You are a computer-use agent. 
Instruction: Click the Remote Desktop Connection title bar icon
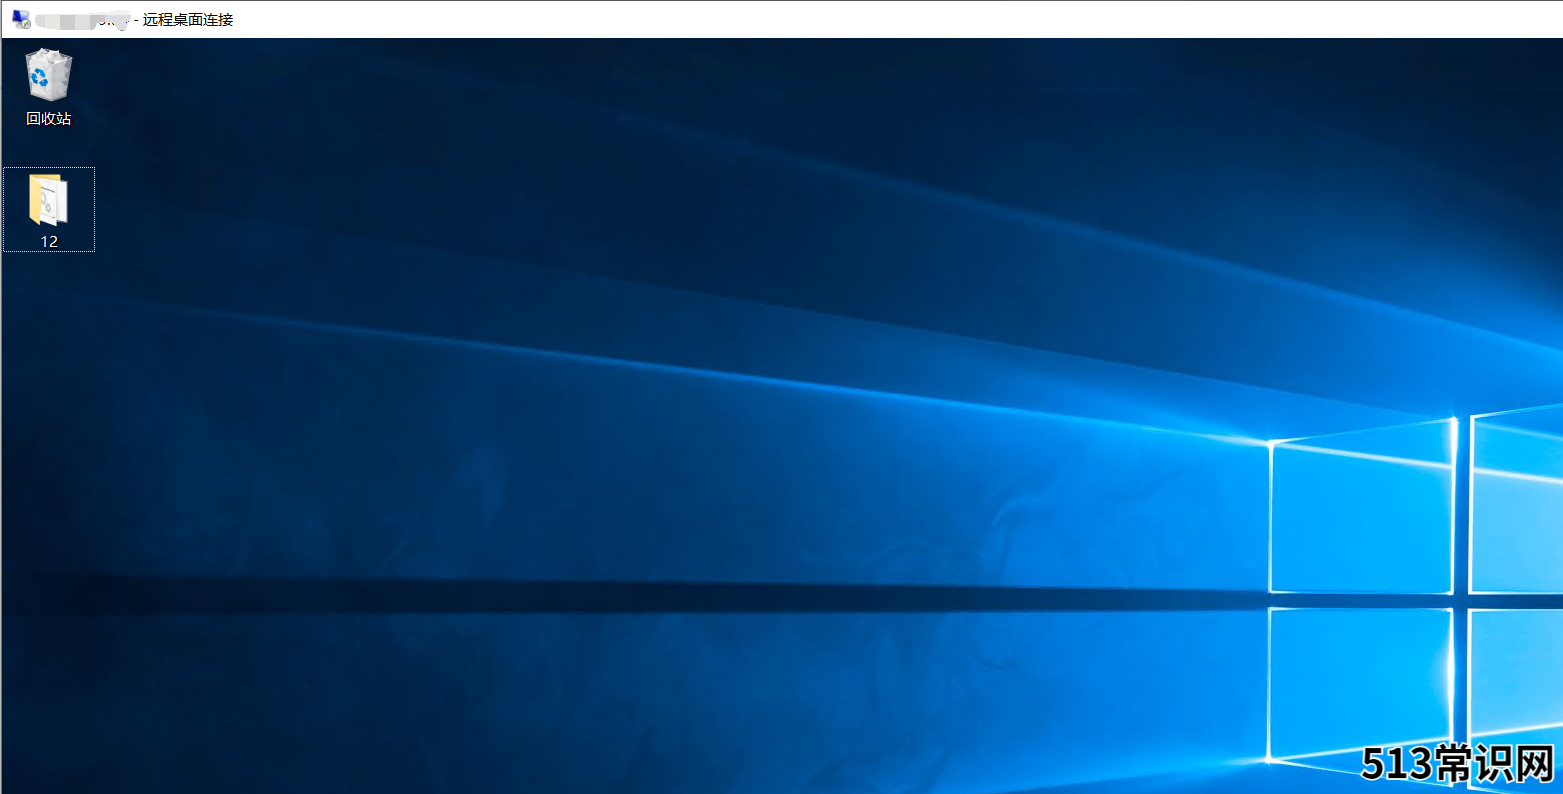(21, 19)
